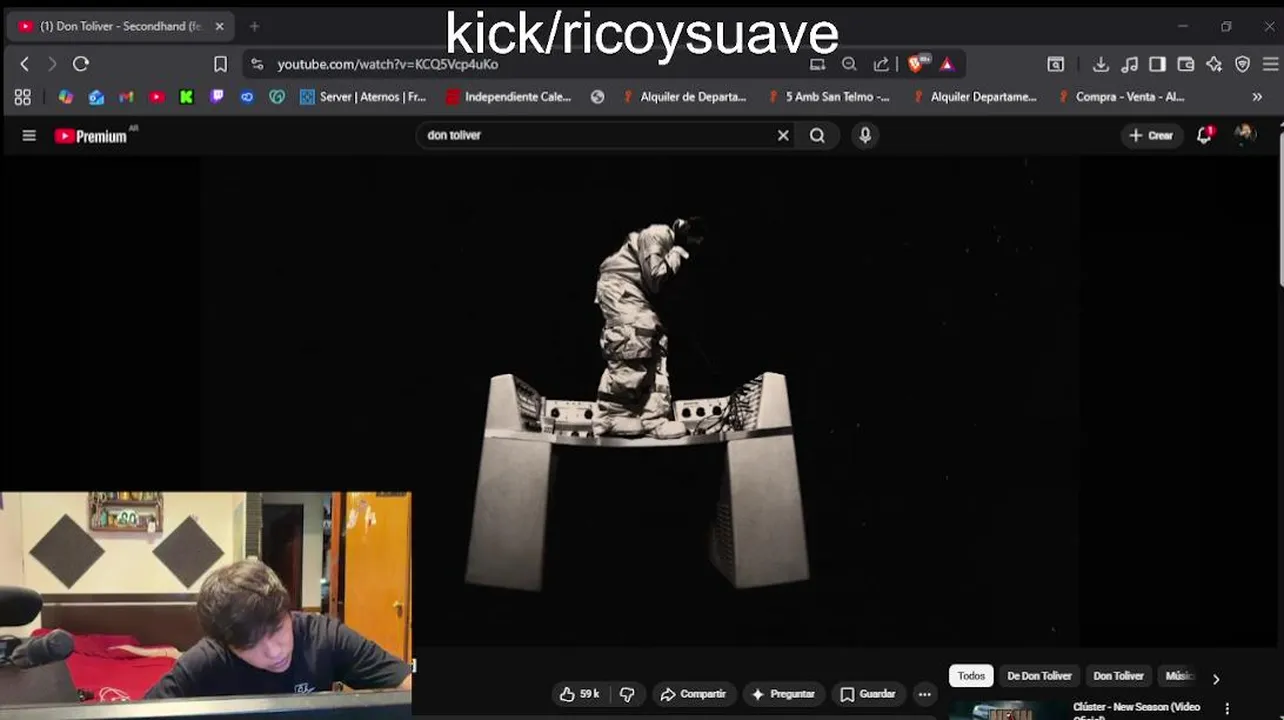This screenshot has width=1284, height=720.
Task: Open the music note playlist icon
Action: click(1129, 64)
